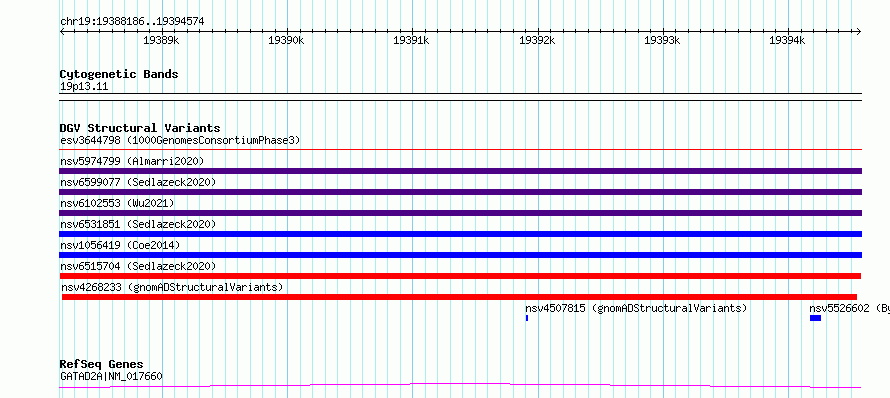Screen dimensions: 890x398
Task: Click the nsv5526602 label text
Action: tap(849, 308)
